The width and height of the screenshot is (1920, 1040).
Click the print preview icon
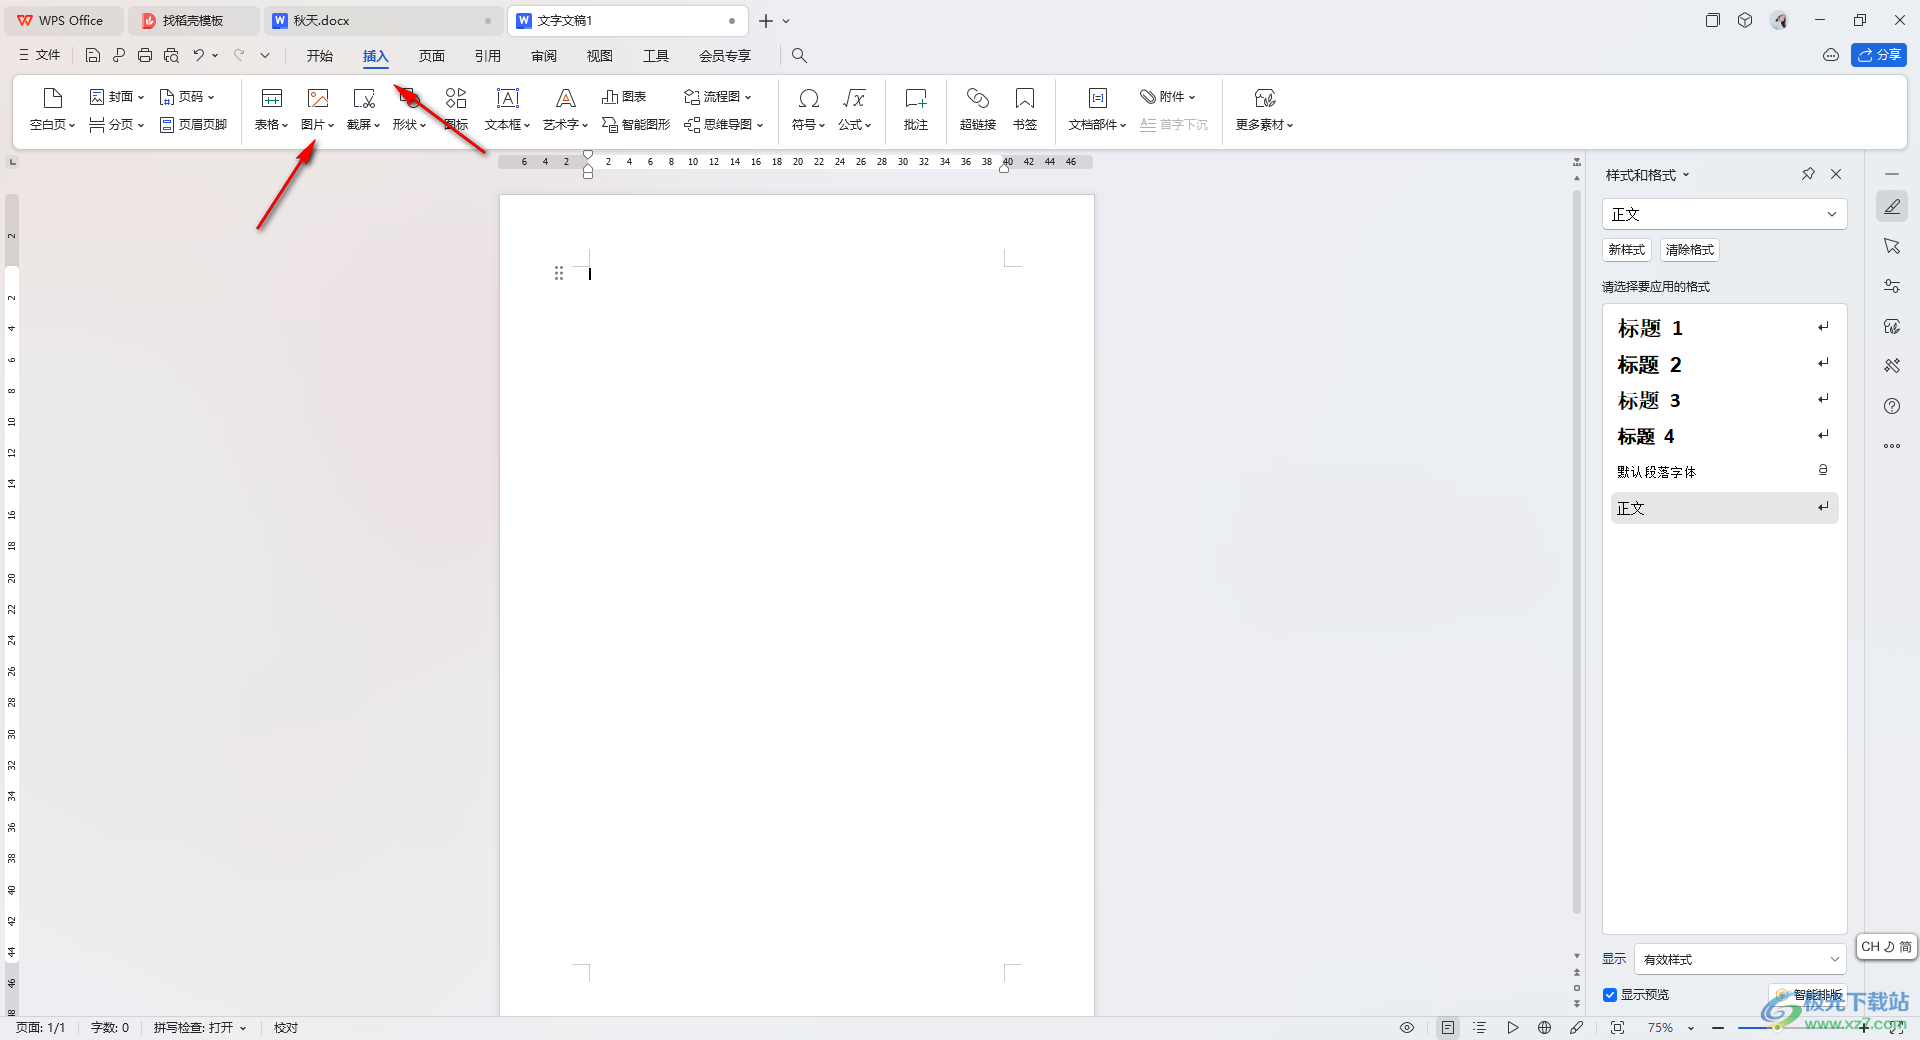click(x=171, y=55)
